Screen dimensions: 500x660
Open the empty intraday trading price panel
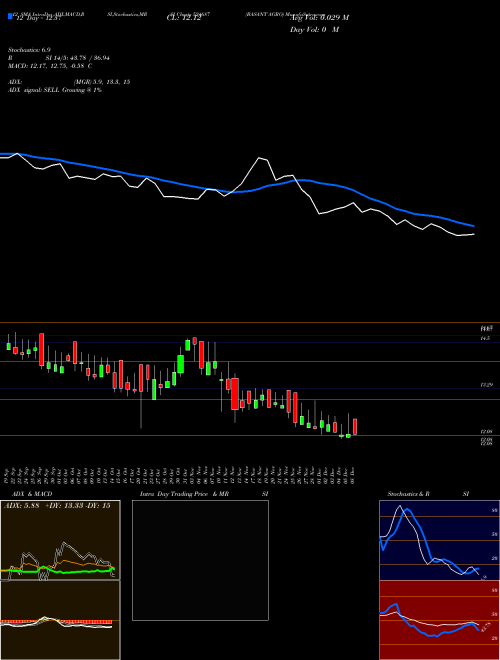click(200, 560)
